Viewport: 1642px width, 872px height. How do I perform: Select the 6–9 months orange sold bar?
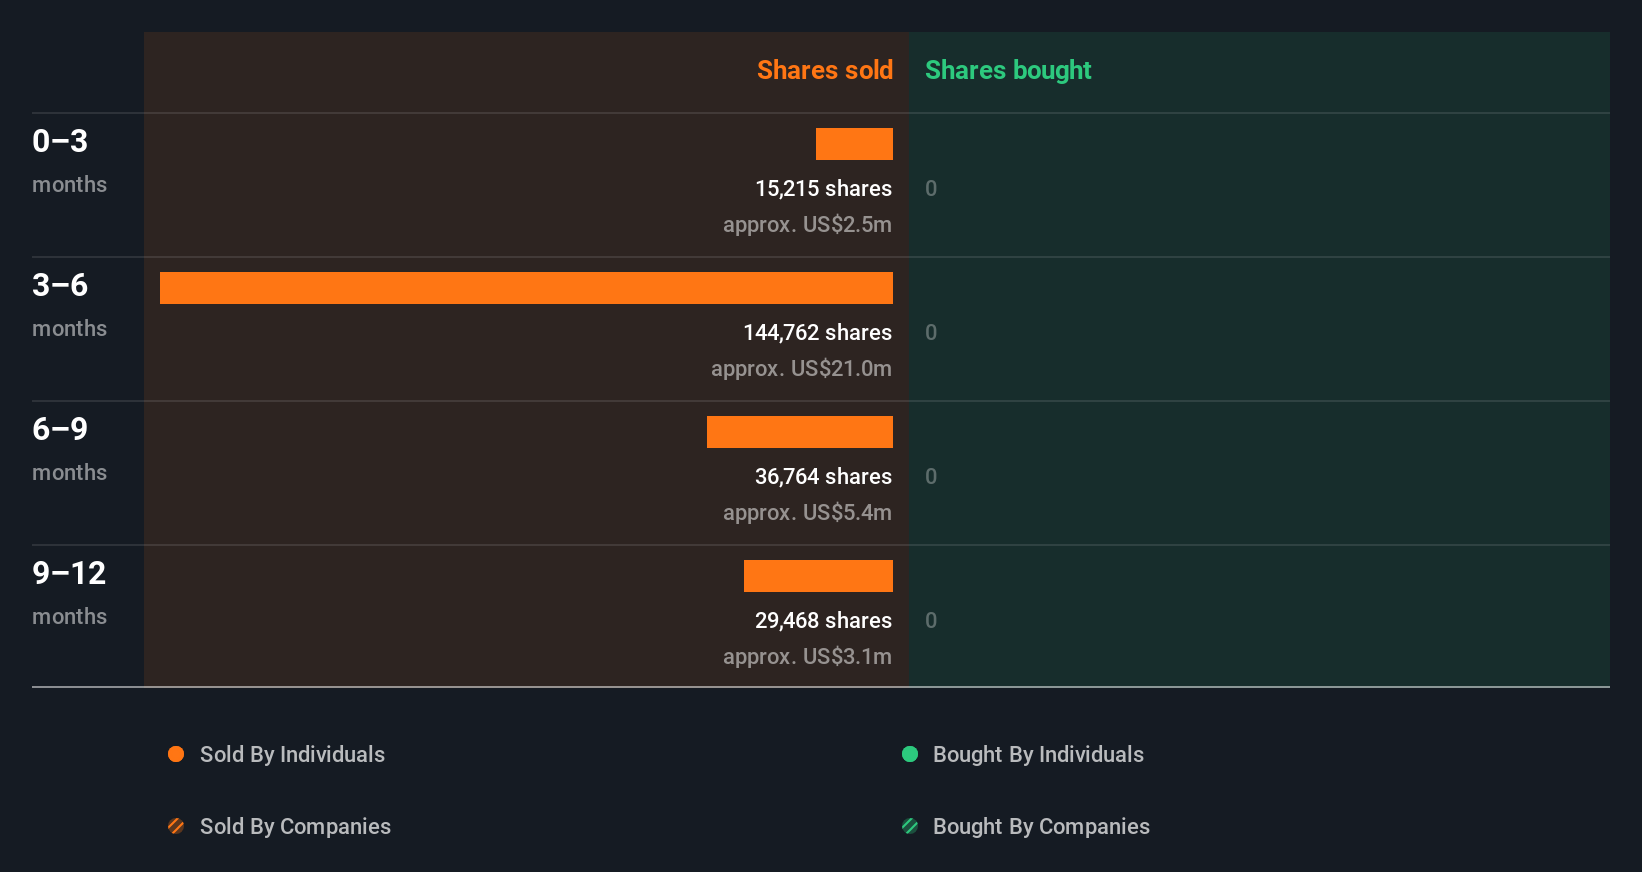pyautogui.click(x=800, y=432)
